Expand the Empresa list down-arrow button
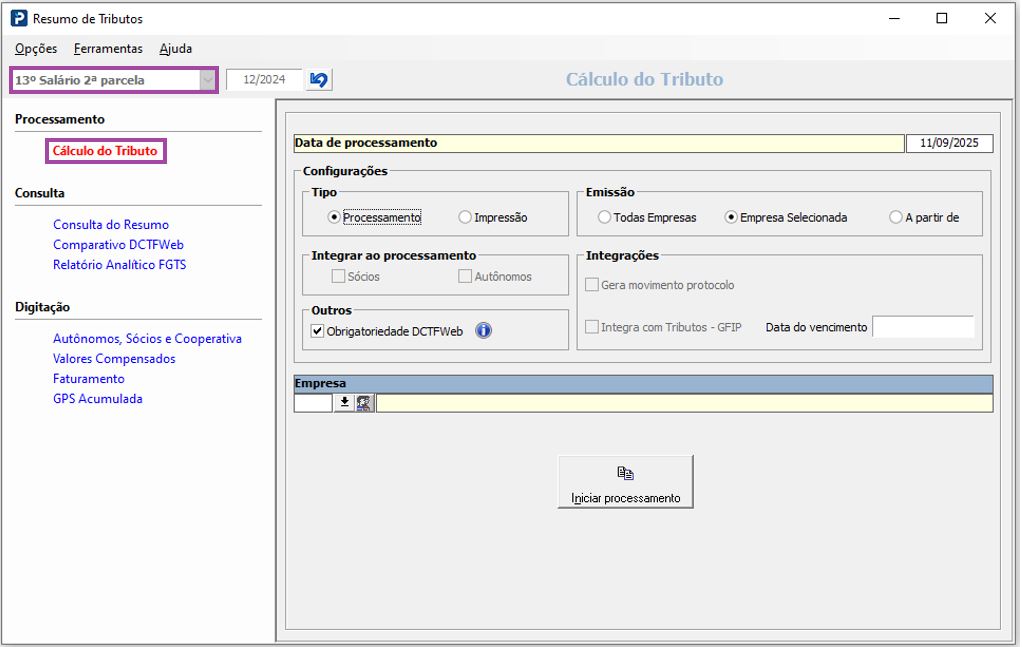 click(344, 403)
